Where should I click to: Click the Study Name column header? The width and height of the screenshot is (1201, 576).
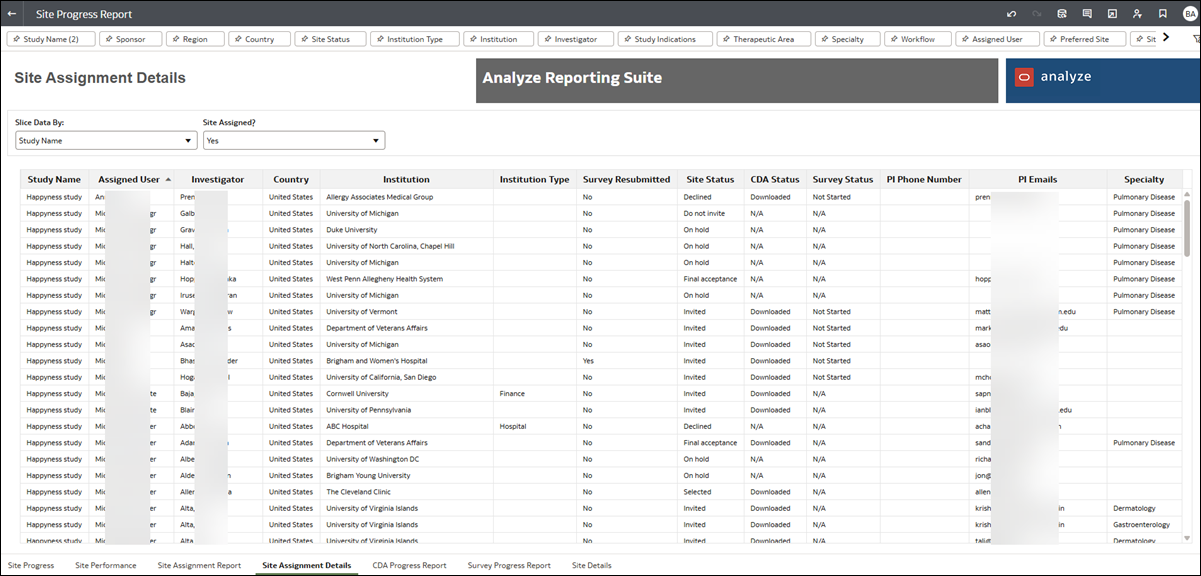coord(54,180)
